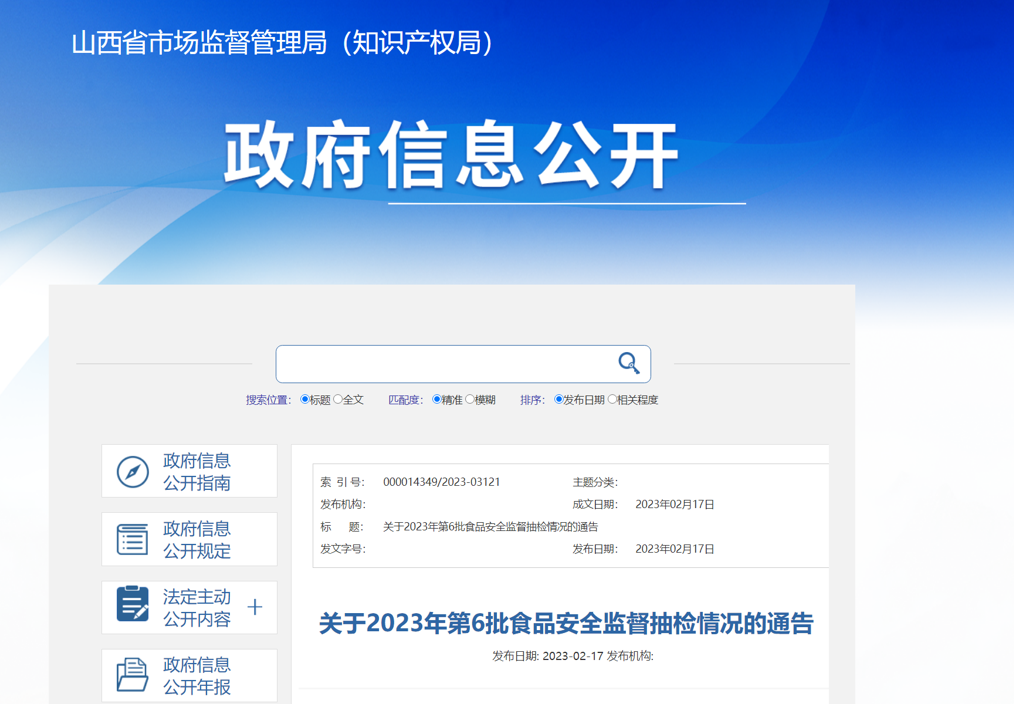
Task: Click the notice title text in 标题 row
Action: click(x=490, y=527)
